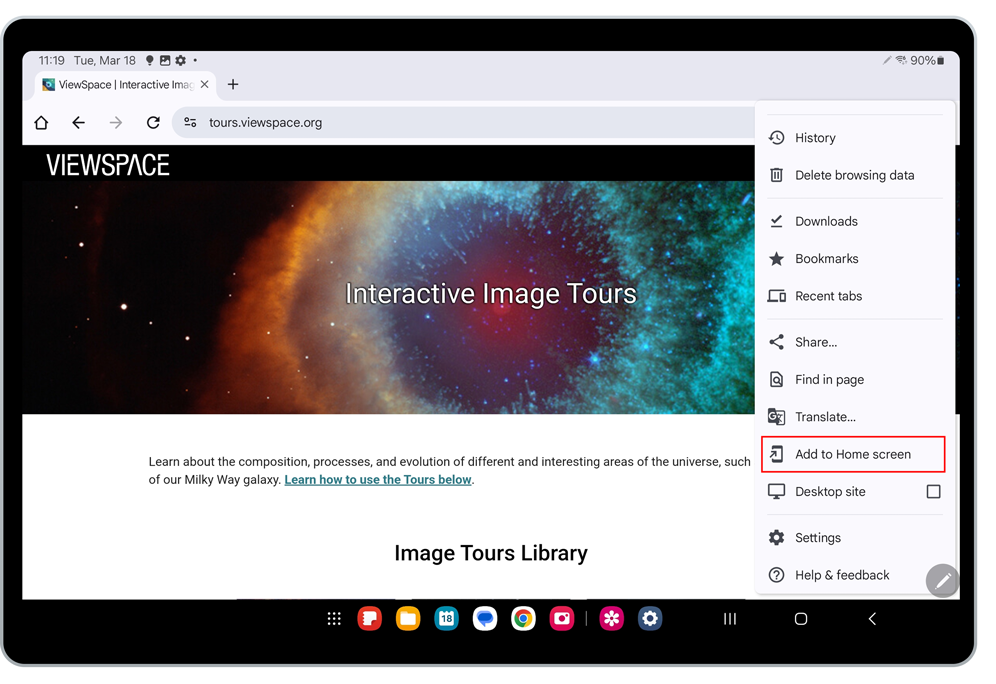
Task: Tap the forward navigation arrow
Action: [116, 123]
